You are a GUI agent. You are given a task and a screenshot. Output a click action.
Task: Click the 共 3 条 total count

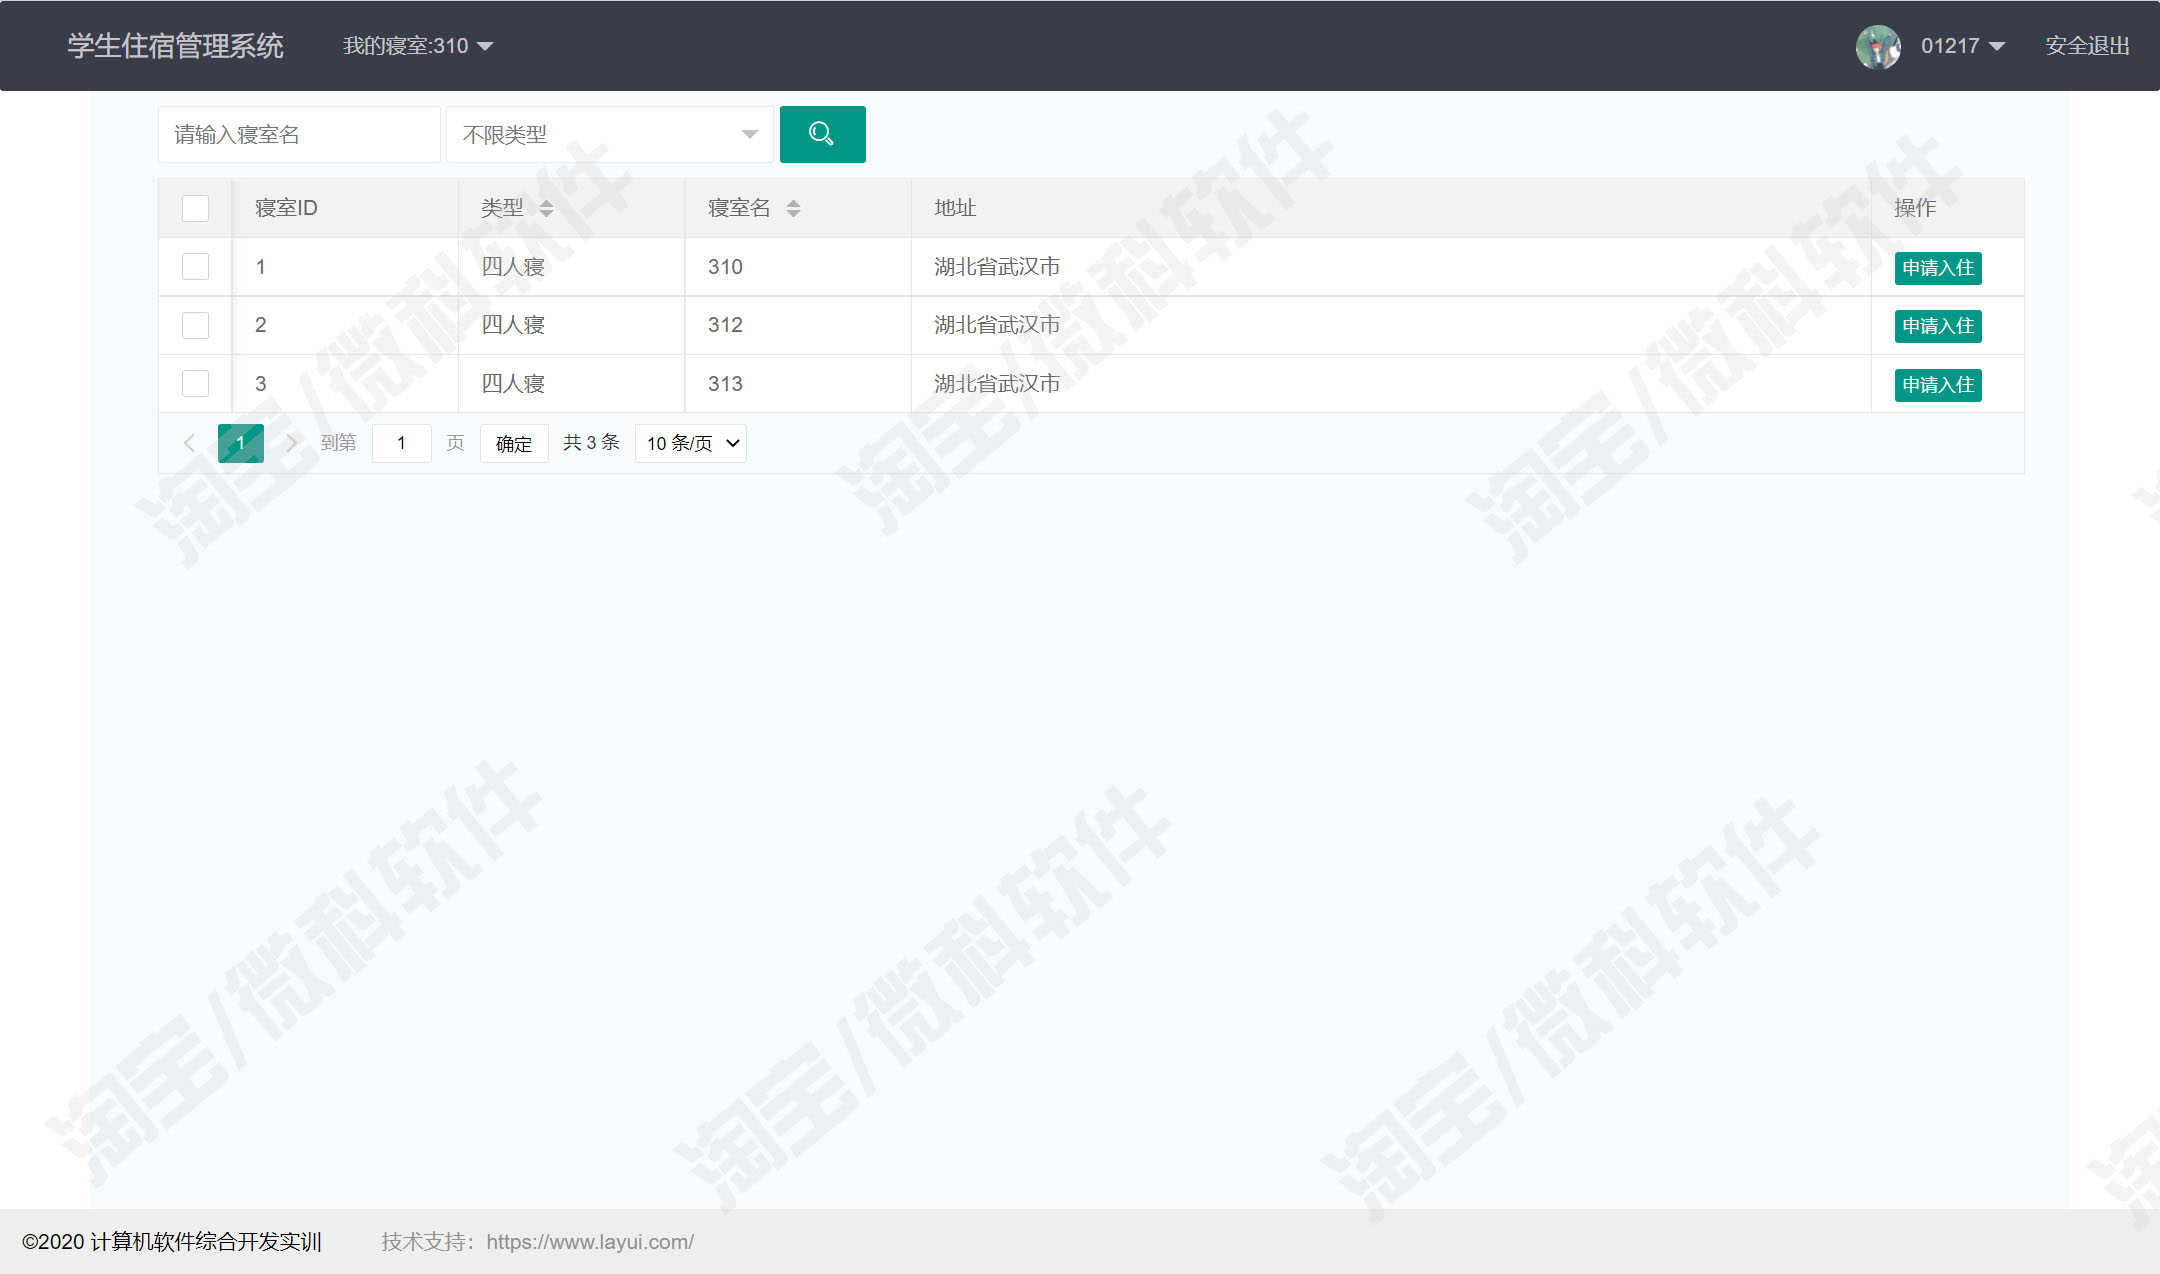pos(591,443)
